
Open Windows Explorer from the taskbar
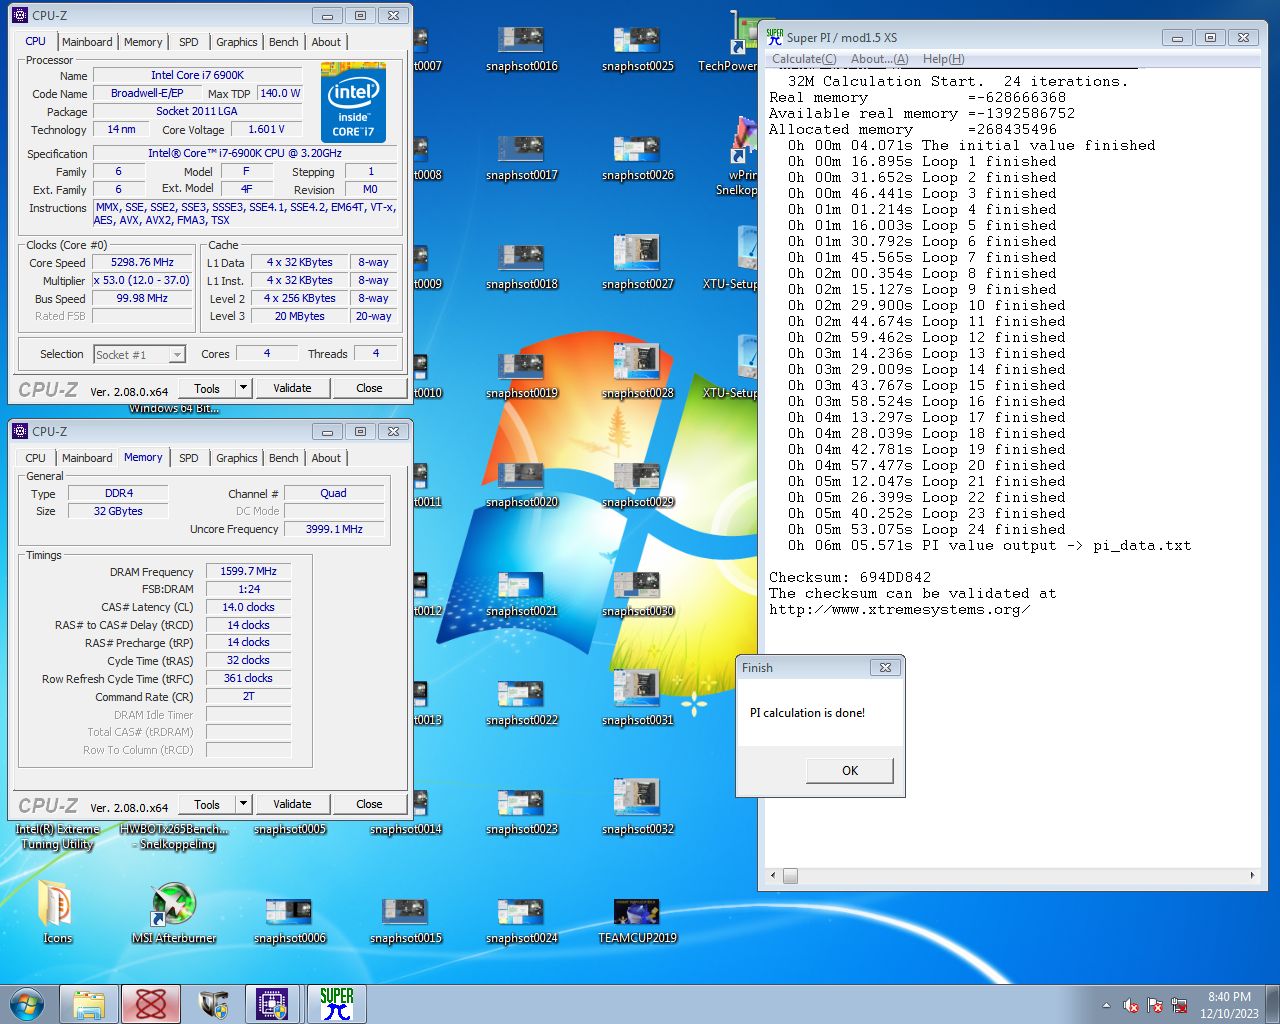(89, 1004)
